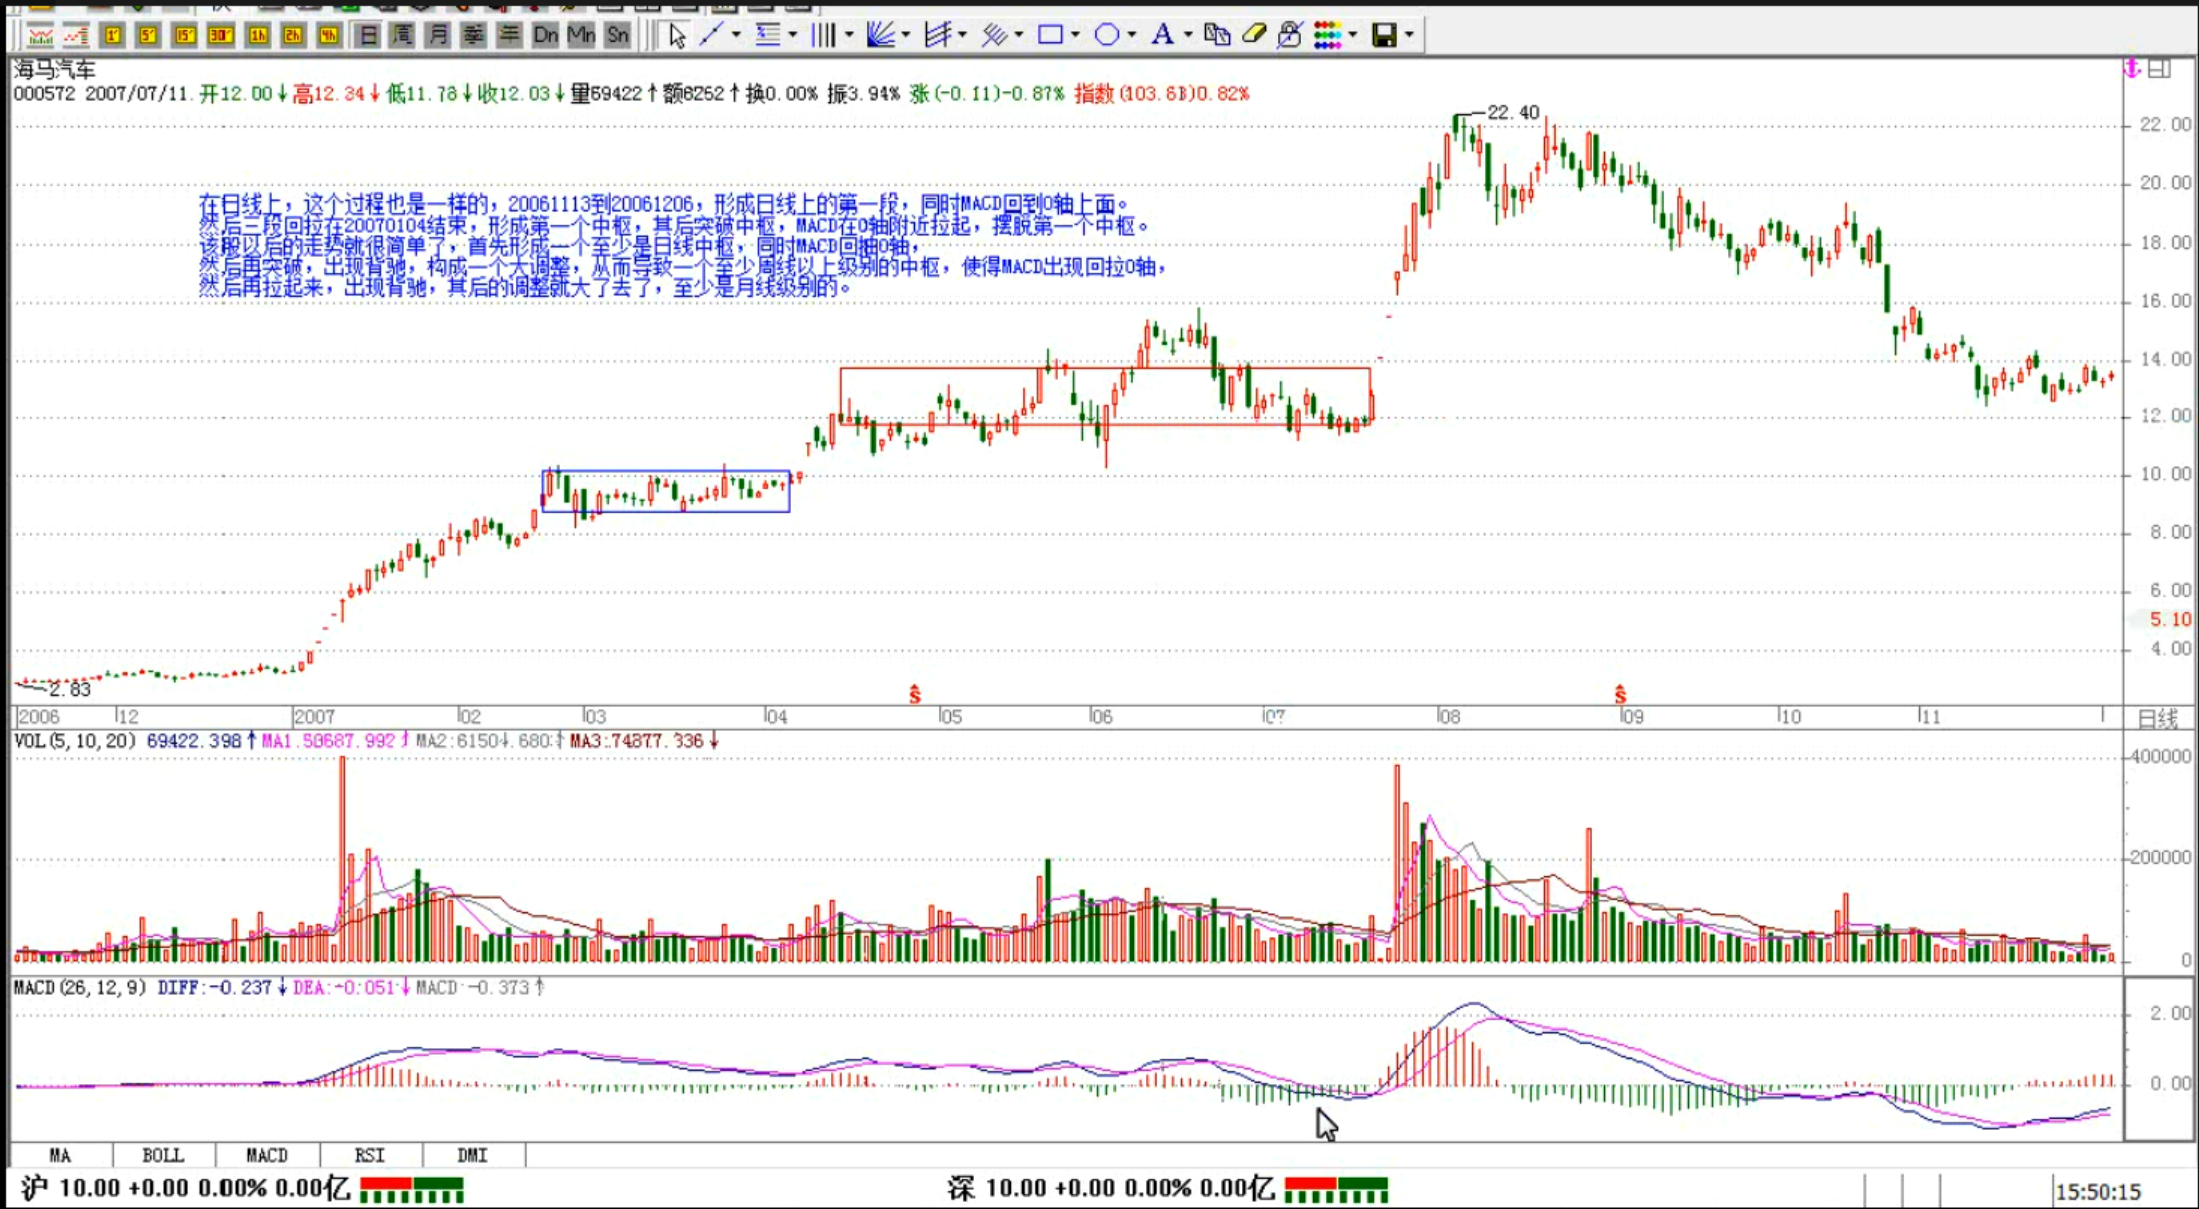2199x1209 pixels.
Task: Switch to the RSI indicator tab
Action: click(369, 1155)
